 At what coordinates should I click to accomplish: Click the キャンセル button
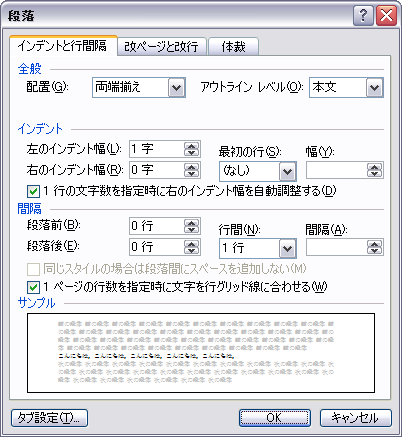pyautogui.click(x=355, y=418)
